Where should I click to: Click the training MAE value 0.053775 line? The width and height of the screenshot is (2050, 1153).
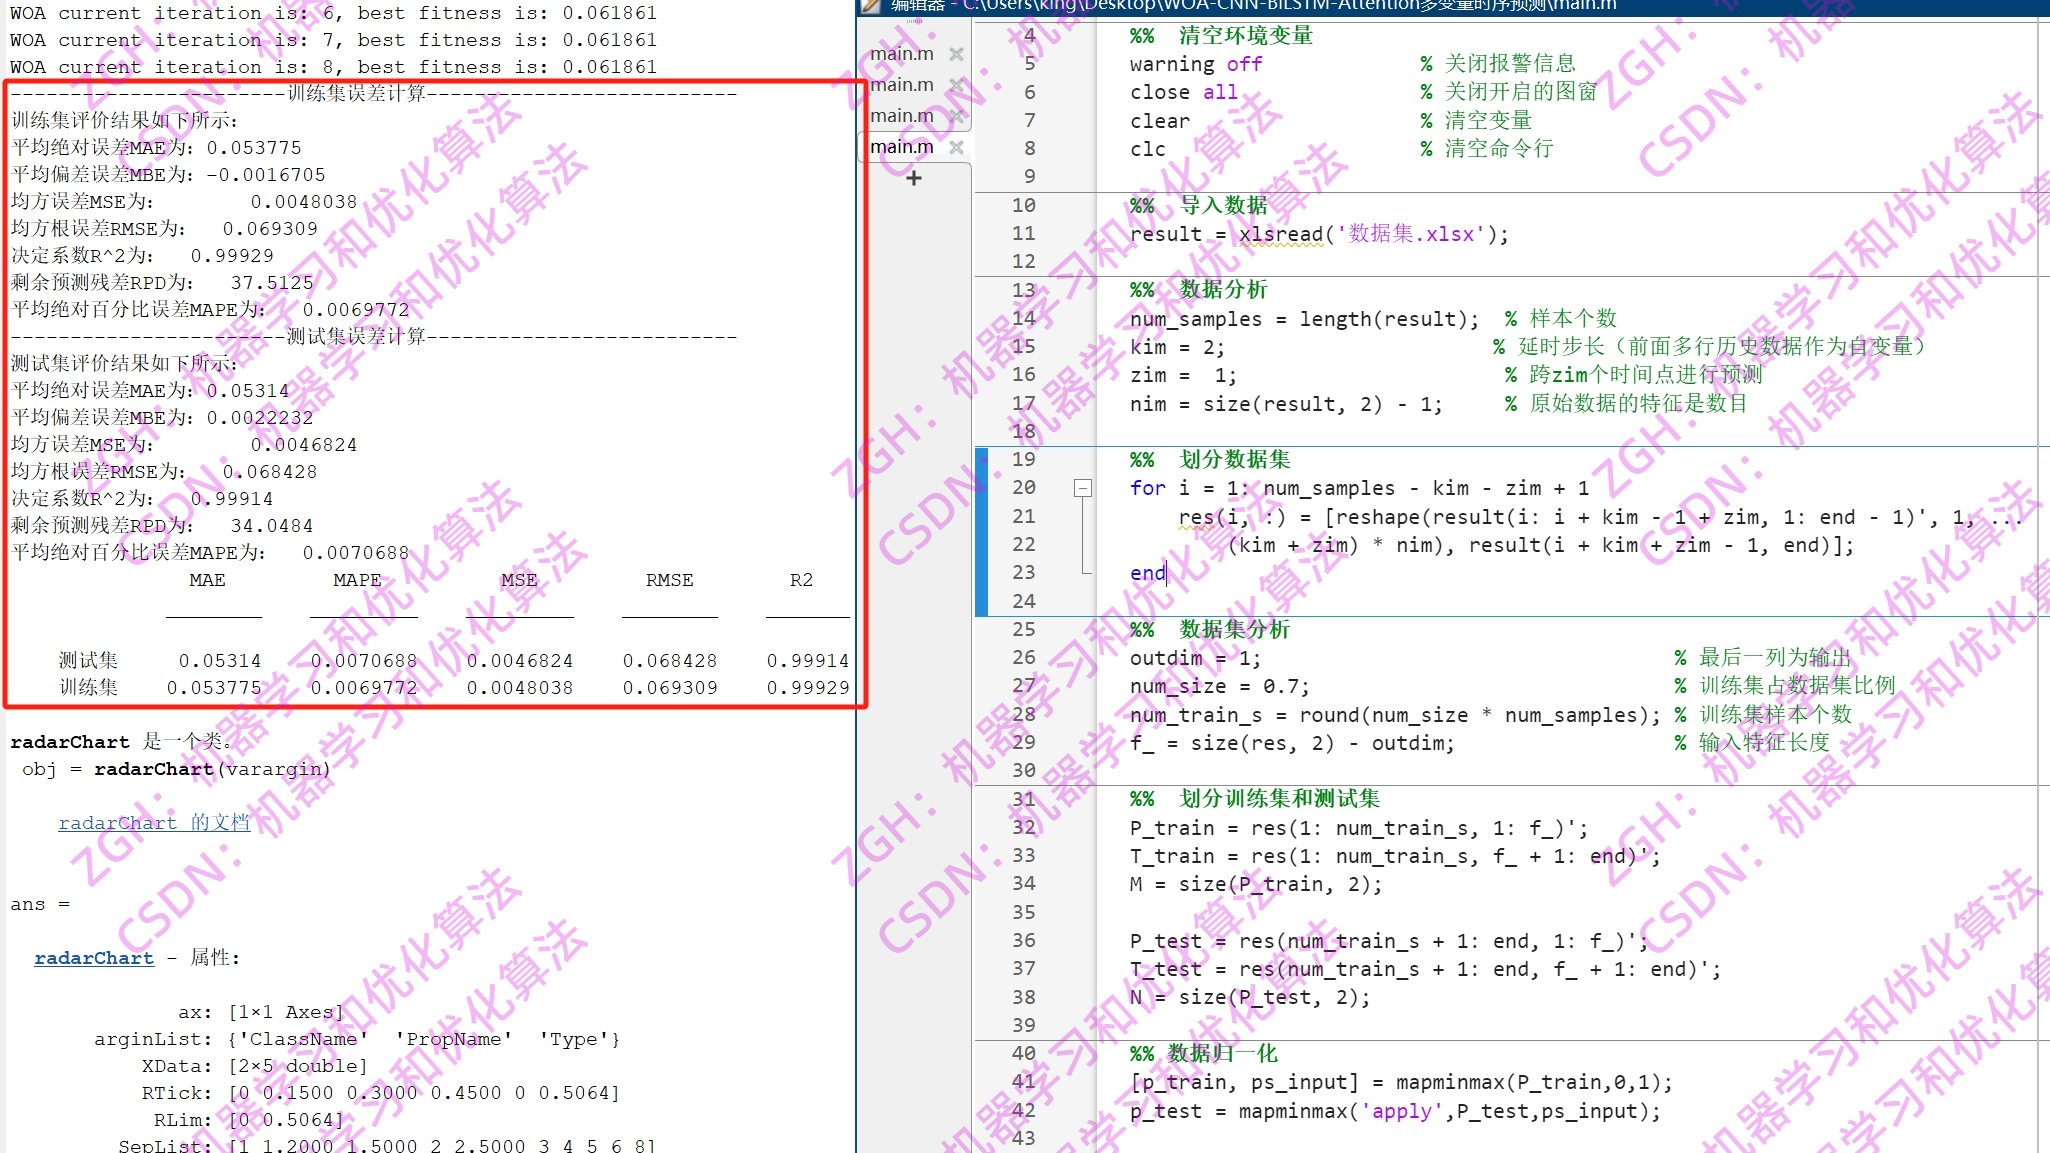(x=156, y=148)
